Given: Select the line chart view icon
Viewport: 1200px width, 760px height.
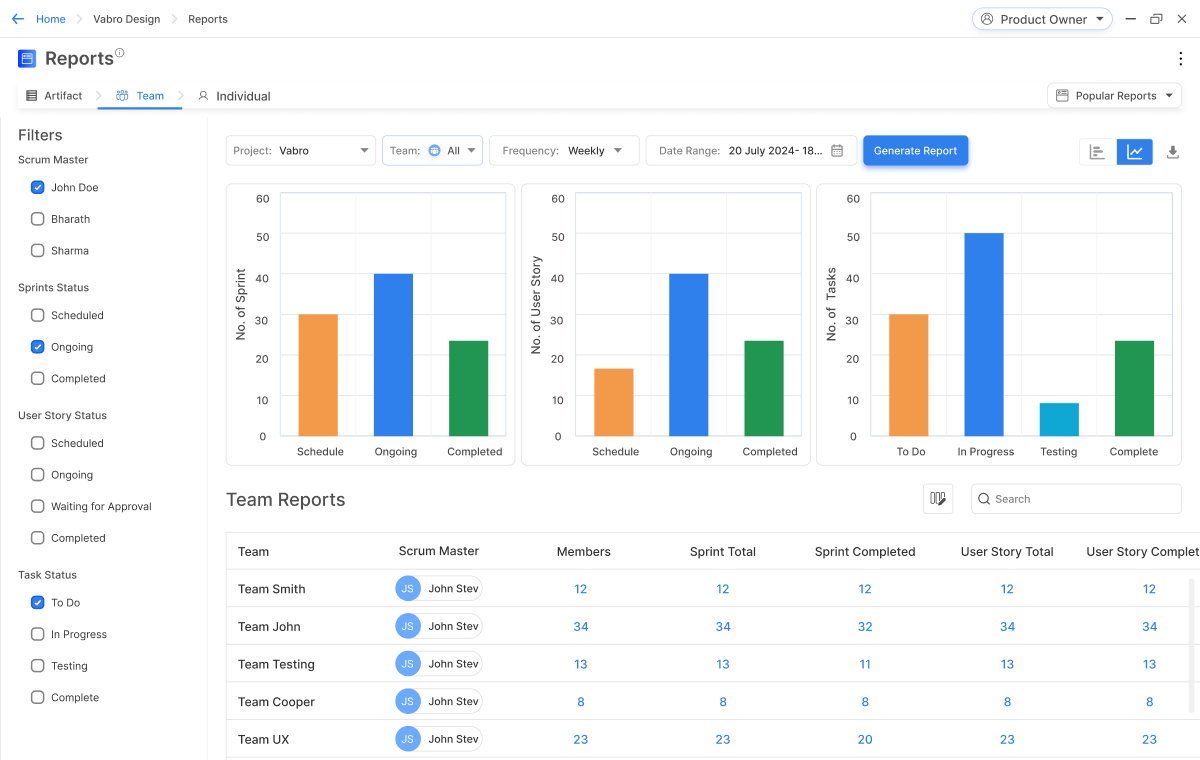Looking at the screenshot, I should (x=1135, y=152).
